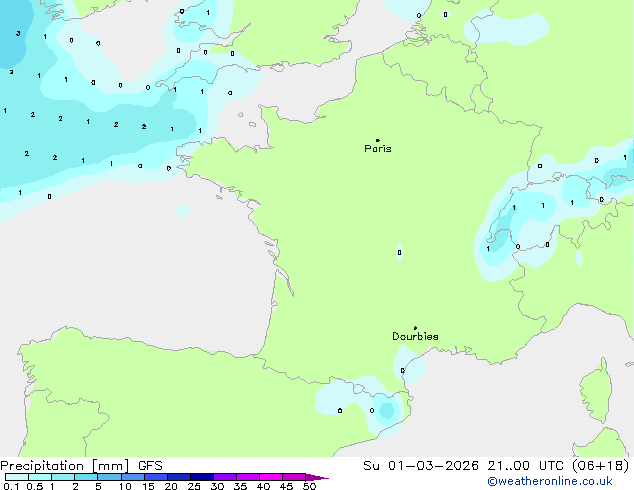The width and height of the screenshot is (634, 490).
Task: Click the 1 to 2 mm legend swatch
Action: point(63,477)
